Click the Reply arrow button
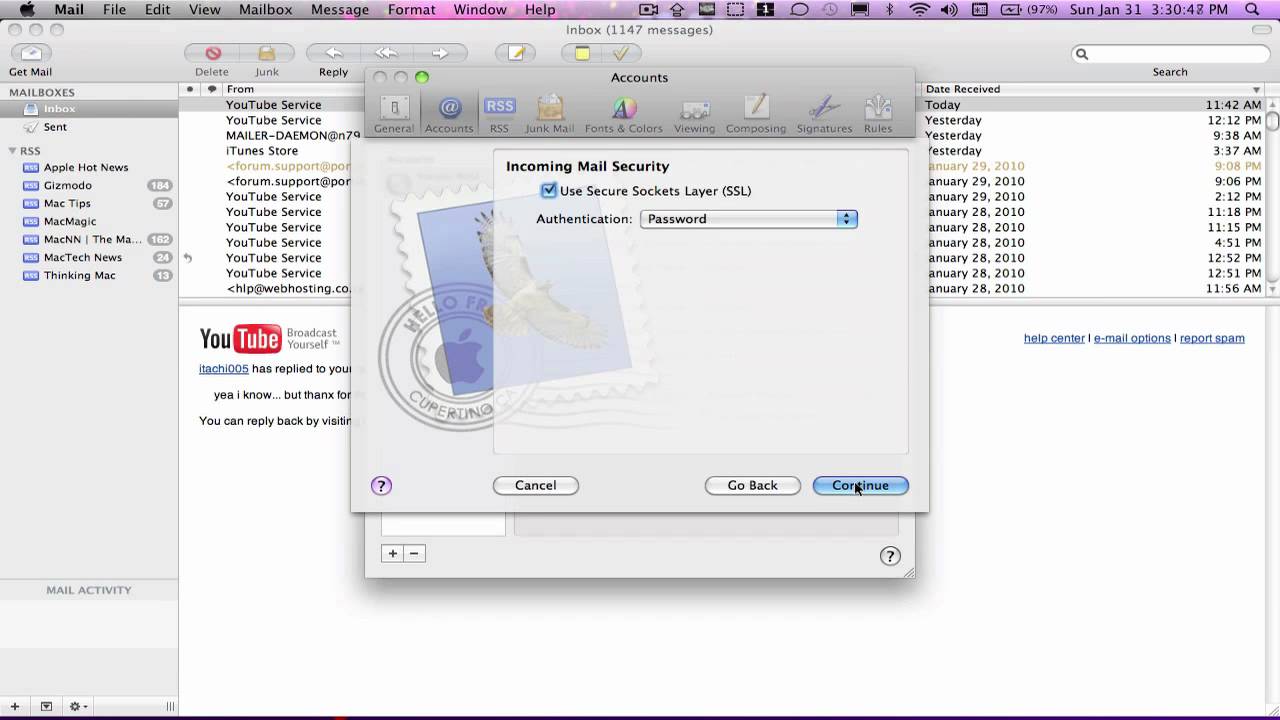This screenshot has height=720, width=1280. (x=333, y=54)
